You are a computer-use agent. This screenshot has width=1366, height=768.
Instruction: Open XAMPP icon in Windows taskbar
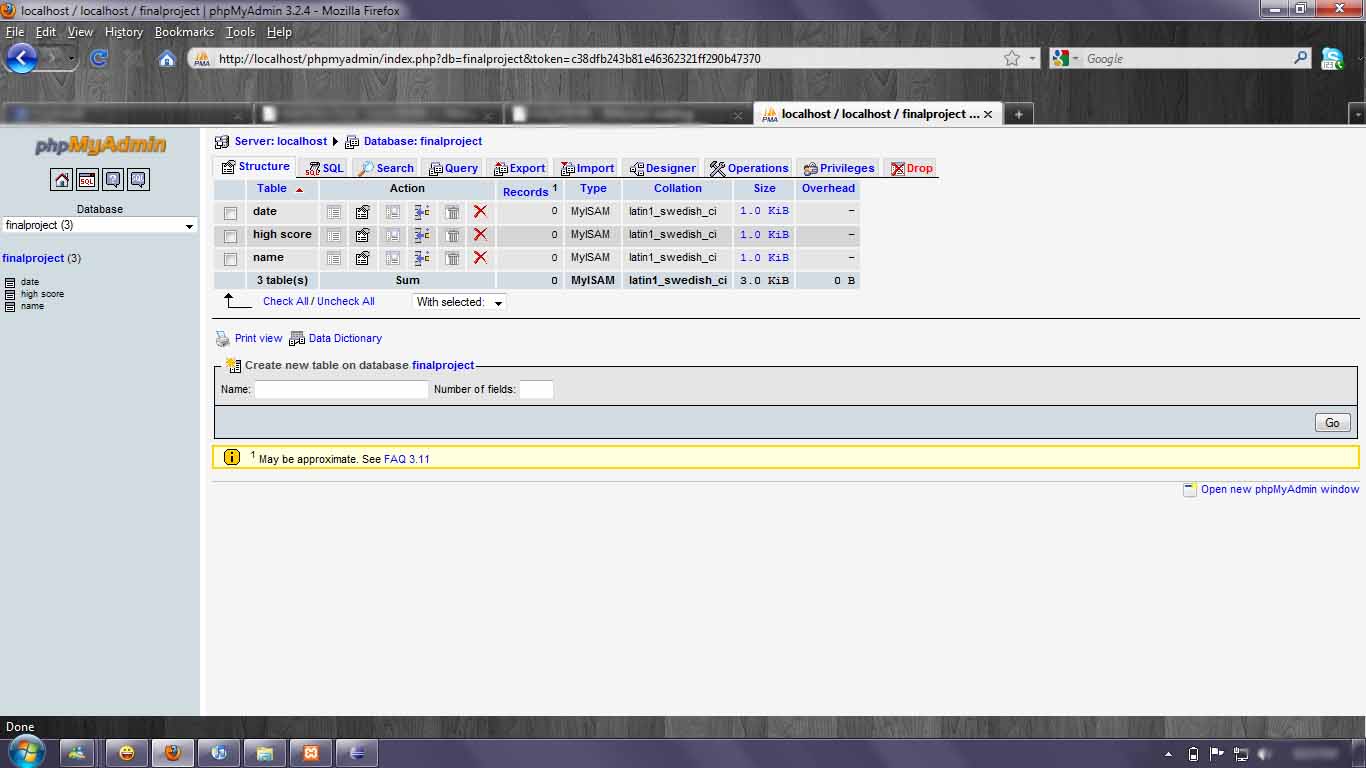pyautogui.click(x=310, y=753)
